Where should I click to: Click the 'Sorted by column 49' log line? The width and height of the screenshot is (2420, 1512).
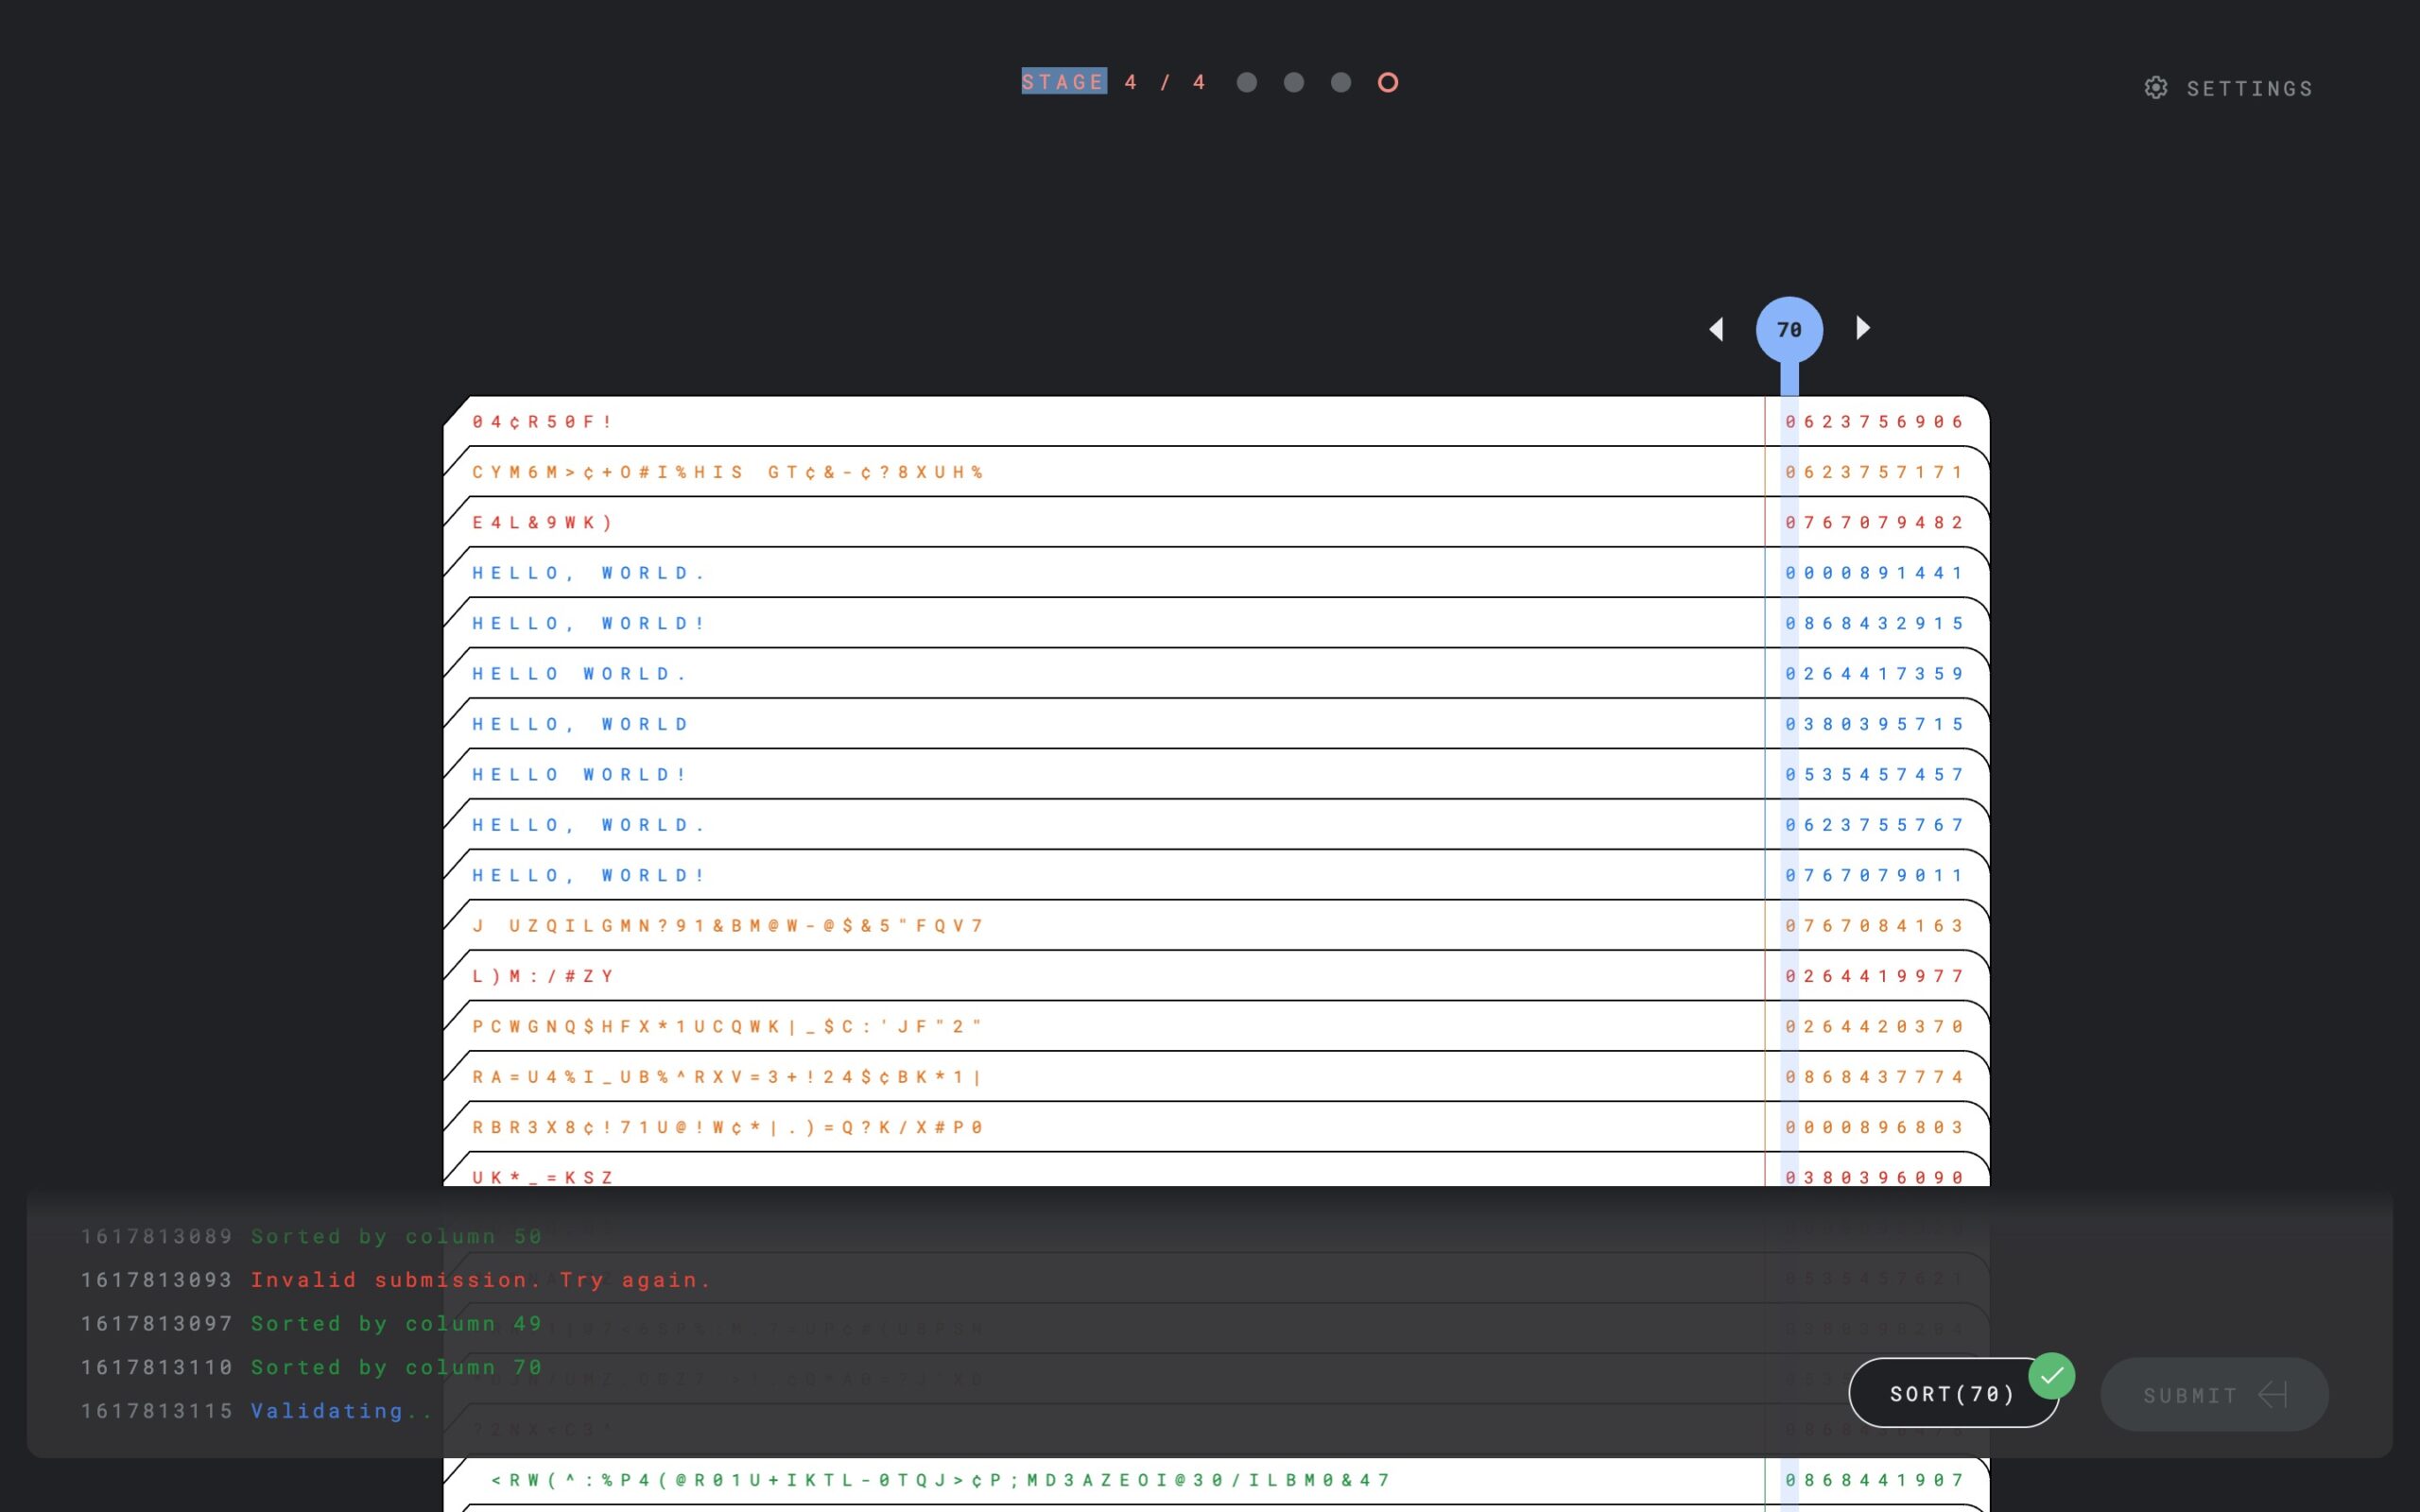click(396, 1324)
